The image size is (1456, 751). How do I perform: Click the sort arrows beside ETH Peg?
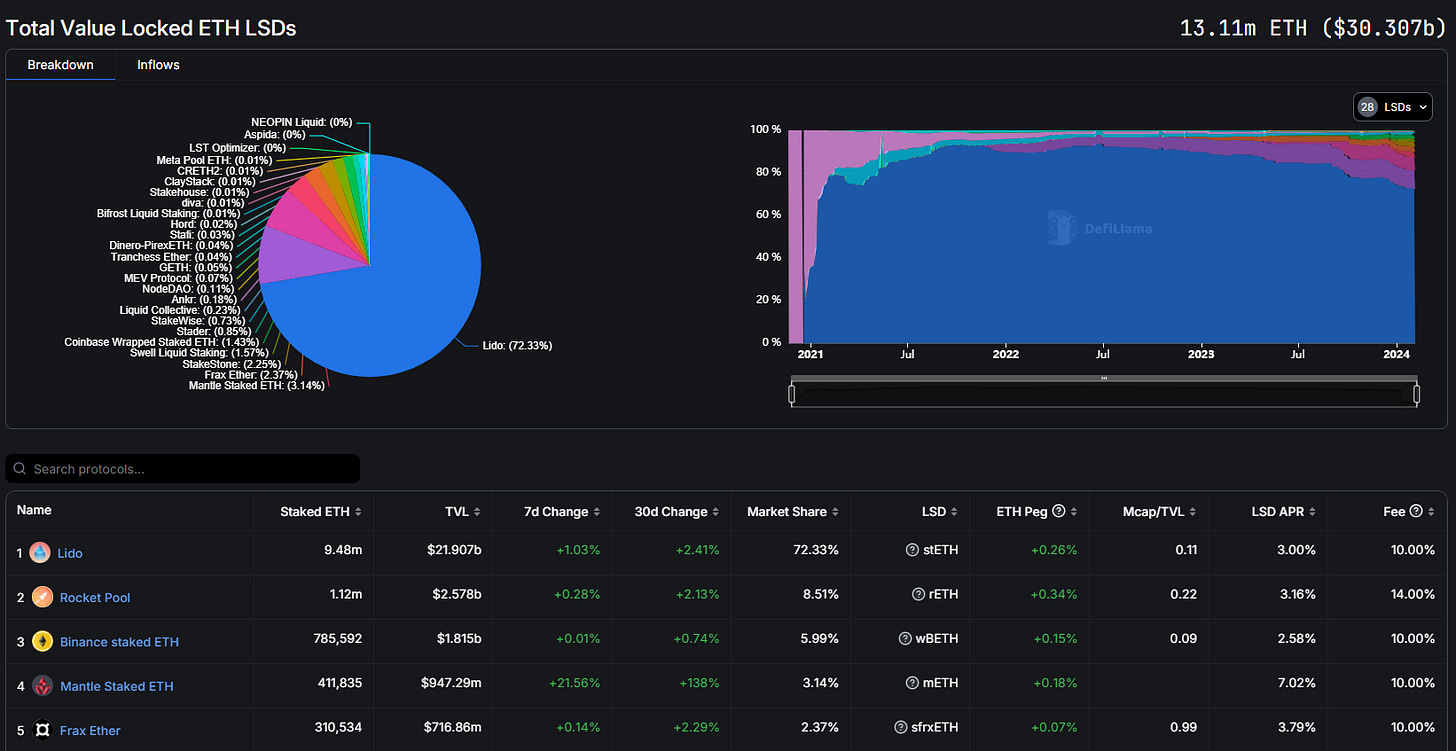click(1074, 512)
